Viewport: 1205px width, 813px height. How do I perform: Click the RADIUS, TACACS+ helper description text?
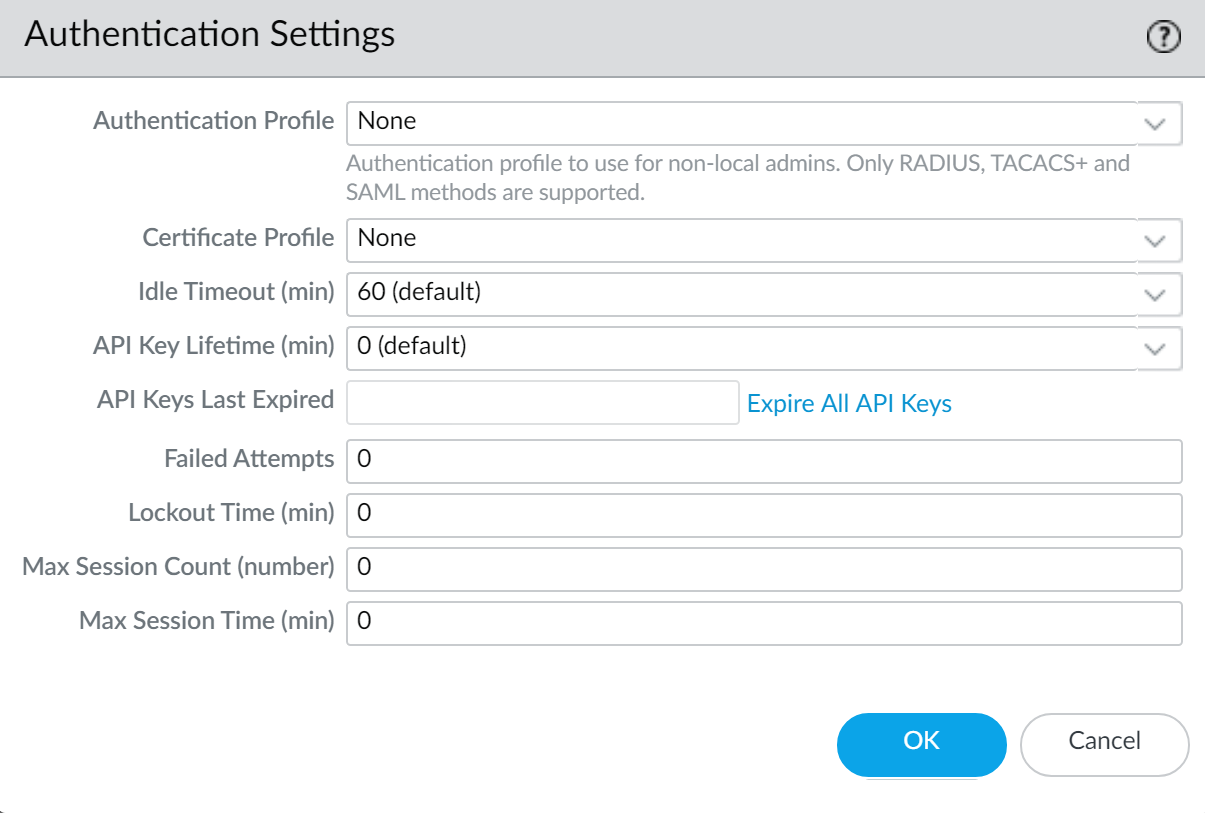tap(737, 177)
